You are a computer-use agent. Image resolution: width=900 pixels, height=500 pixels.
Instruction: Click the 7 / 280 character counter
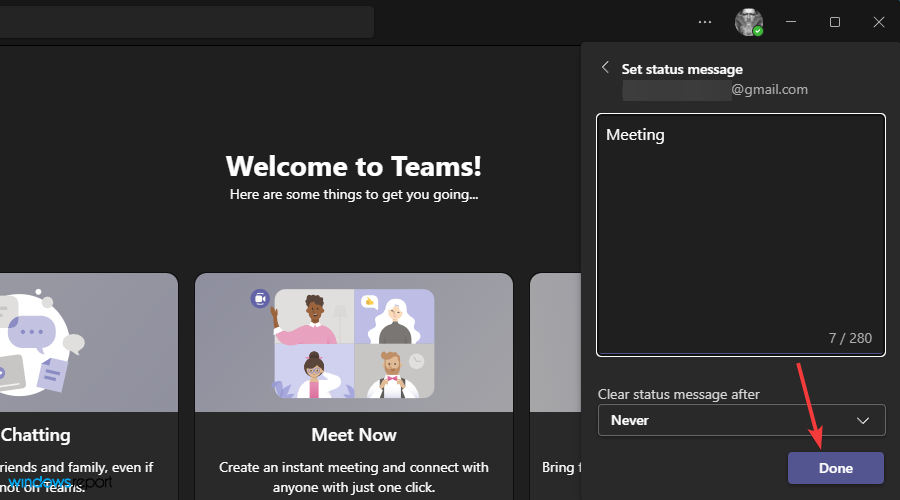[x=850, y=338]
